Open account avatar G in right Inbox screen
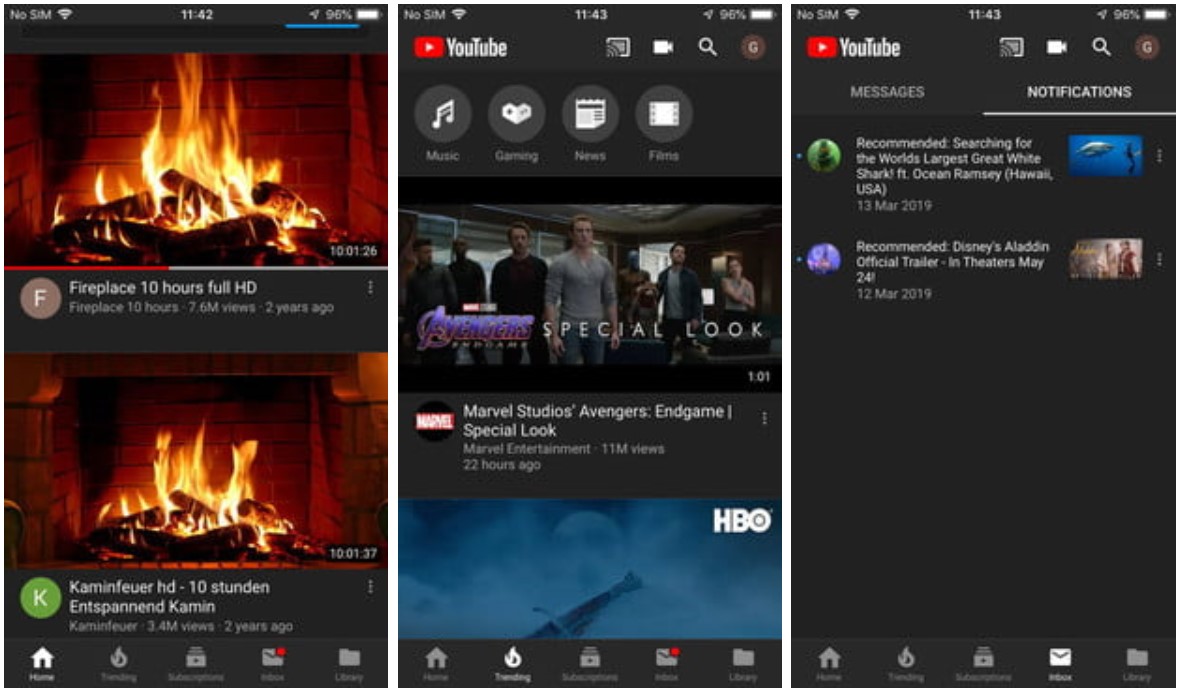Screen dimensions: 1177x690 point(1146,47)
